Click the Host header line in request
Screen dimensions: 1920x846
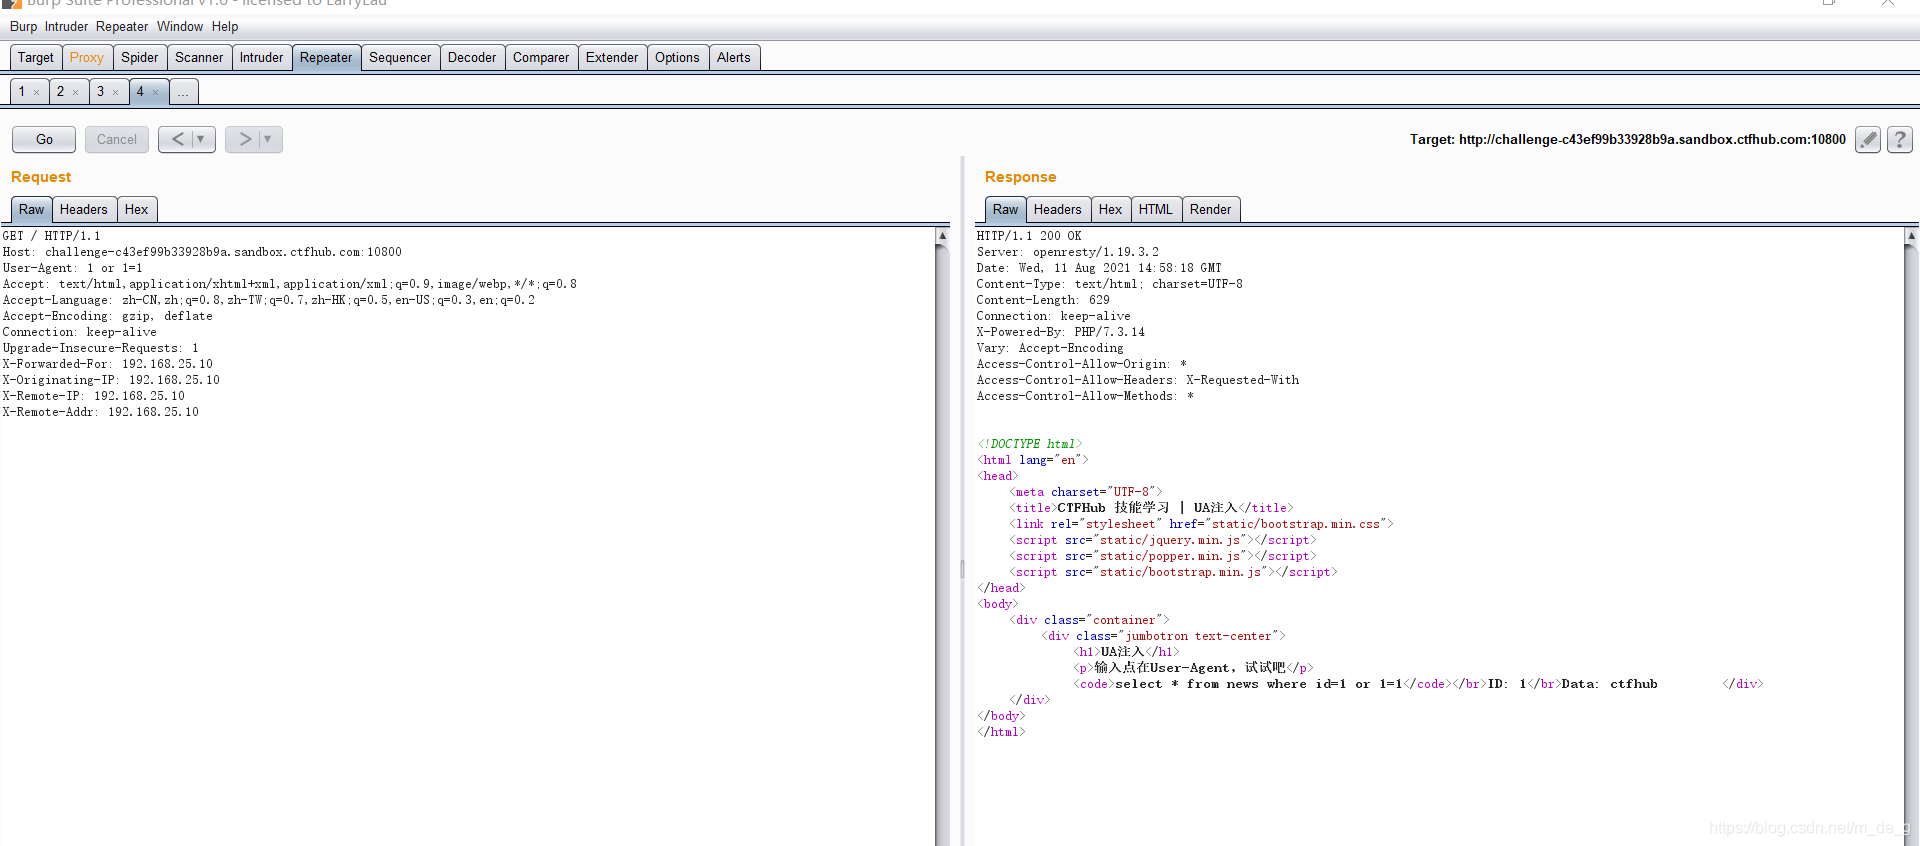tap(202, 252)
